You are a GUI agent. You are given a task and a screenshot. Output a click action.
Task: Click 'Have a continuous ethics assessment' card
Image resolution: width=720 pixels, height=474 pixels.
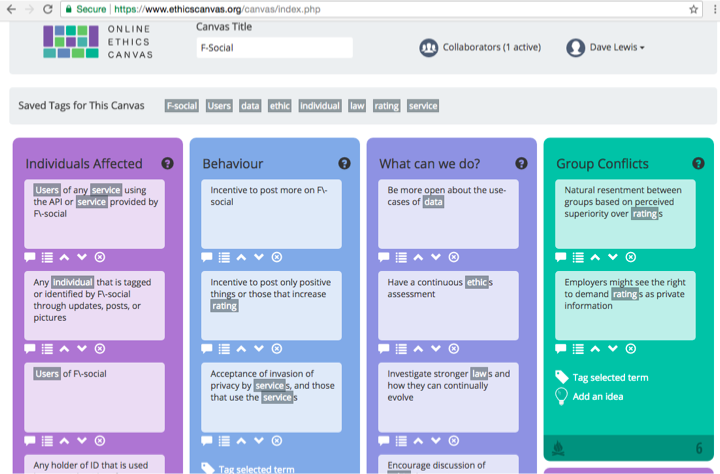[448, 306]
